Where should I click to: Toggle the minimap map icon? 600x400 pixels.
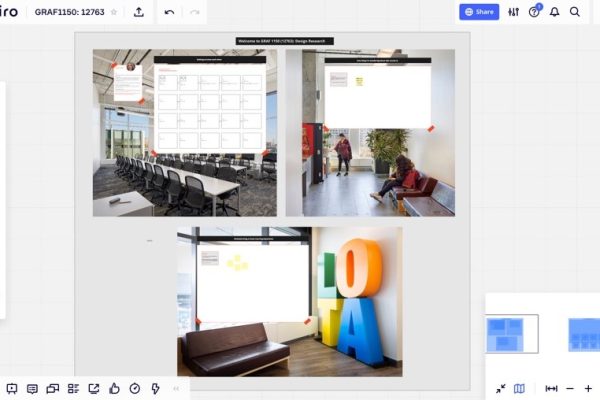click(519, 388)
